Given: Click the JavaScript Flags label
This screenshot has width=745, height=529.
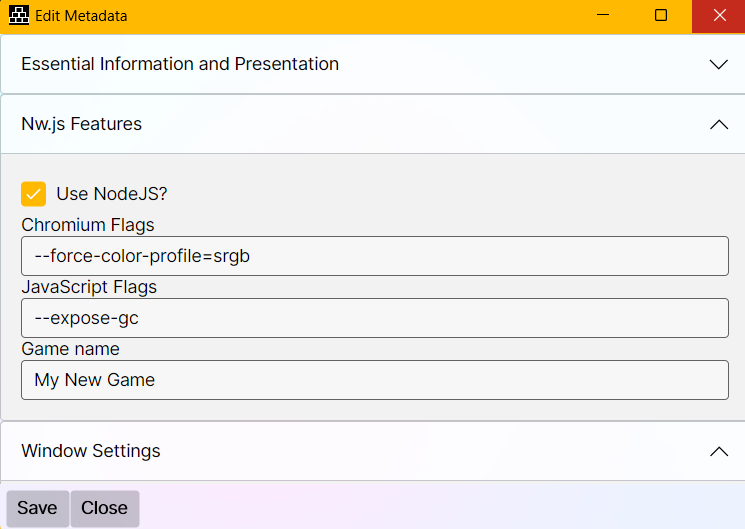Looking at the screenshot, I should [89, 287].
